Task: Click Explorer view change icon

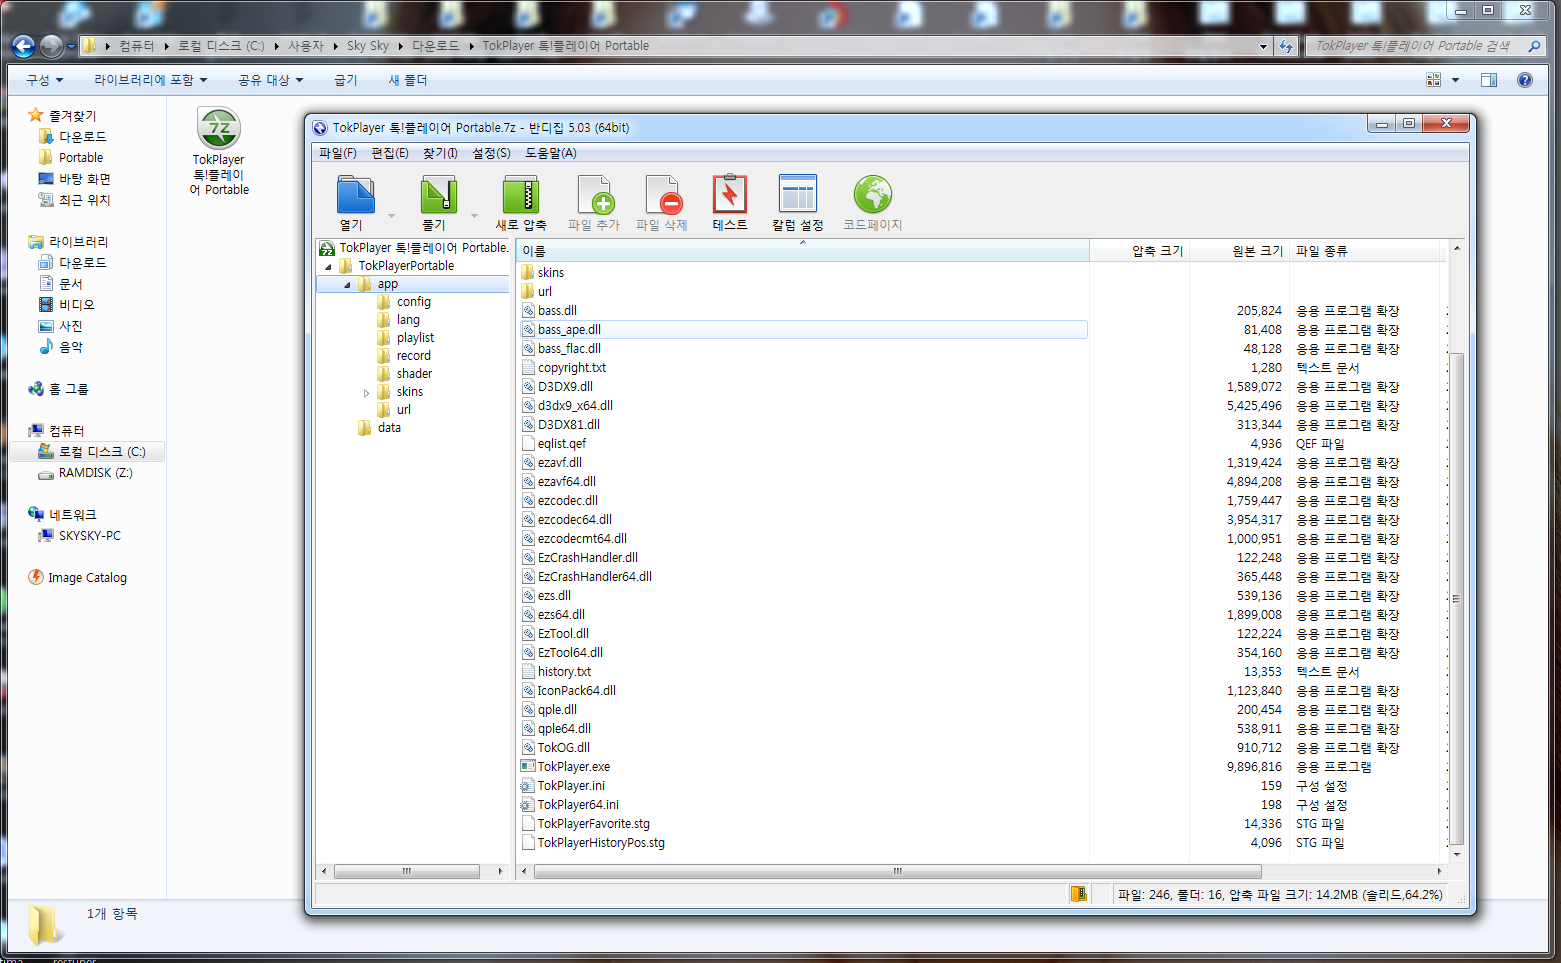Action: coord(1434,80)
